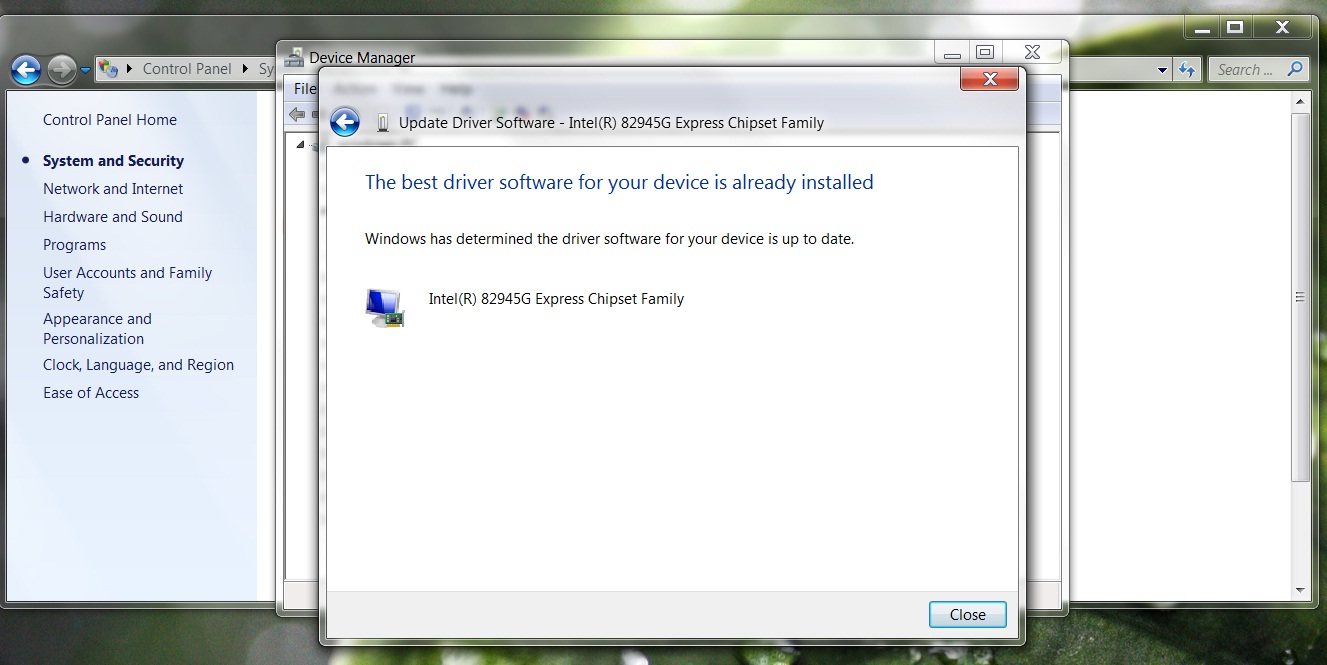The image size is (1327, 665).
Task: Open the address bar history dropdown
Action: point(1161,69)
